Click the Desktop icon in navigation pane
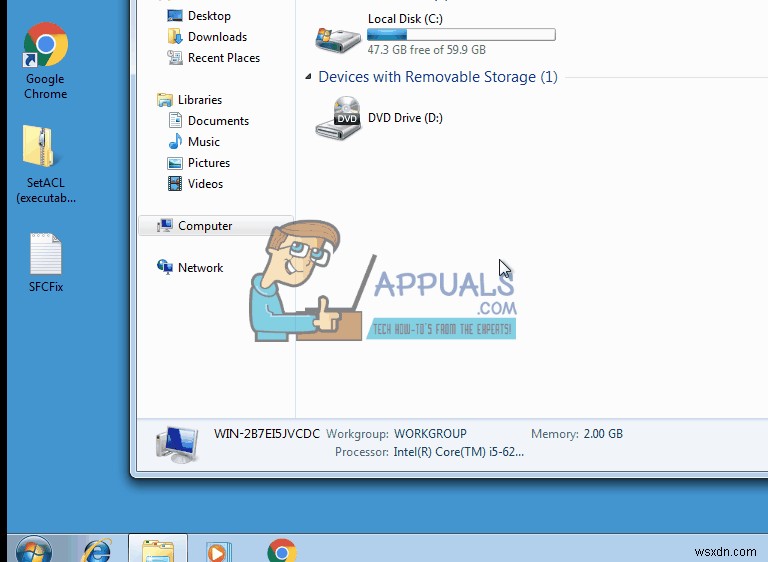The height and width of the screenshot is (562, 768). click(175, 16)
